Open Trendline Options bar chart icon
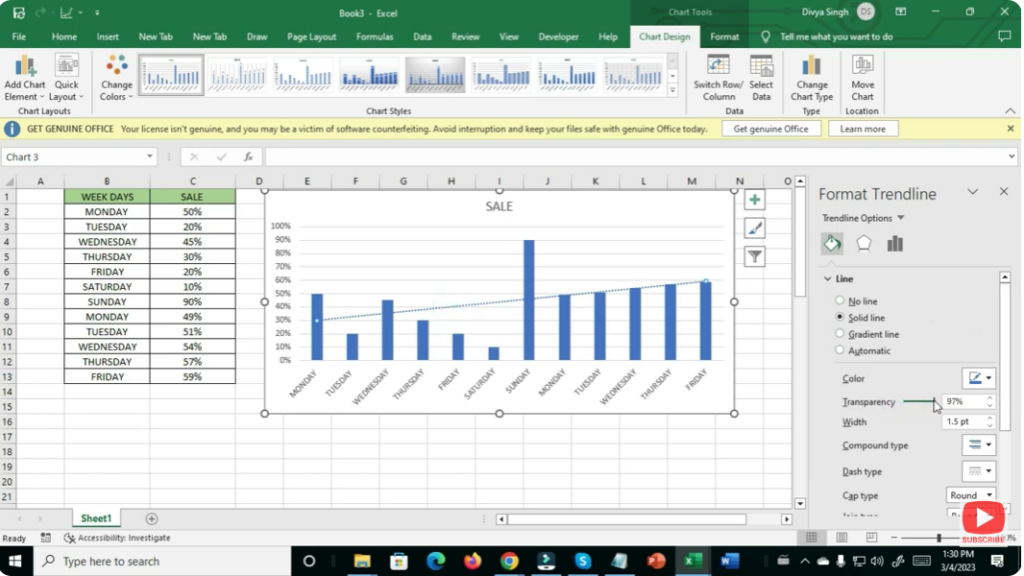This screenshot has height=576, width=1024. pos(895,243)
